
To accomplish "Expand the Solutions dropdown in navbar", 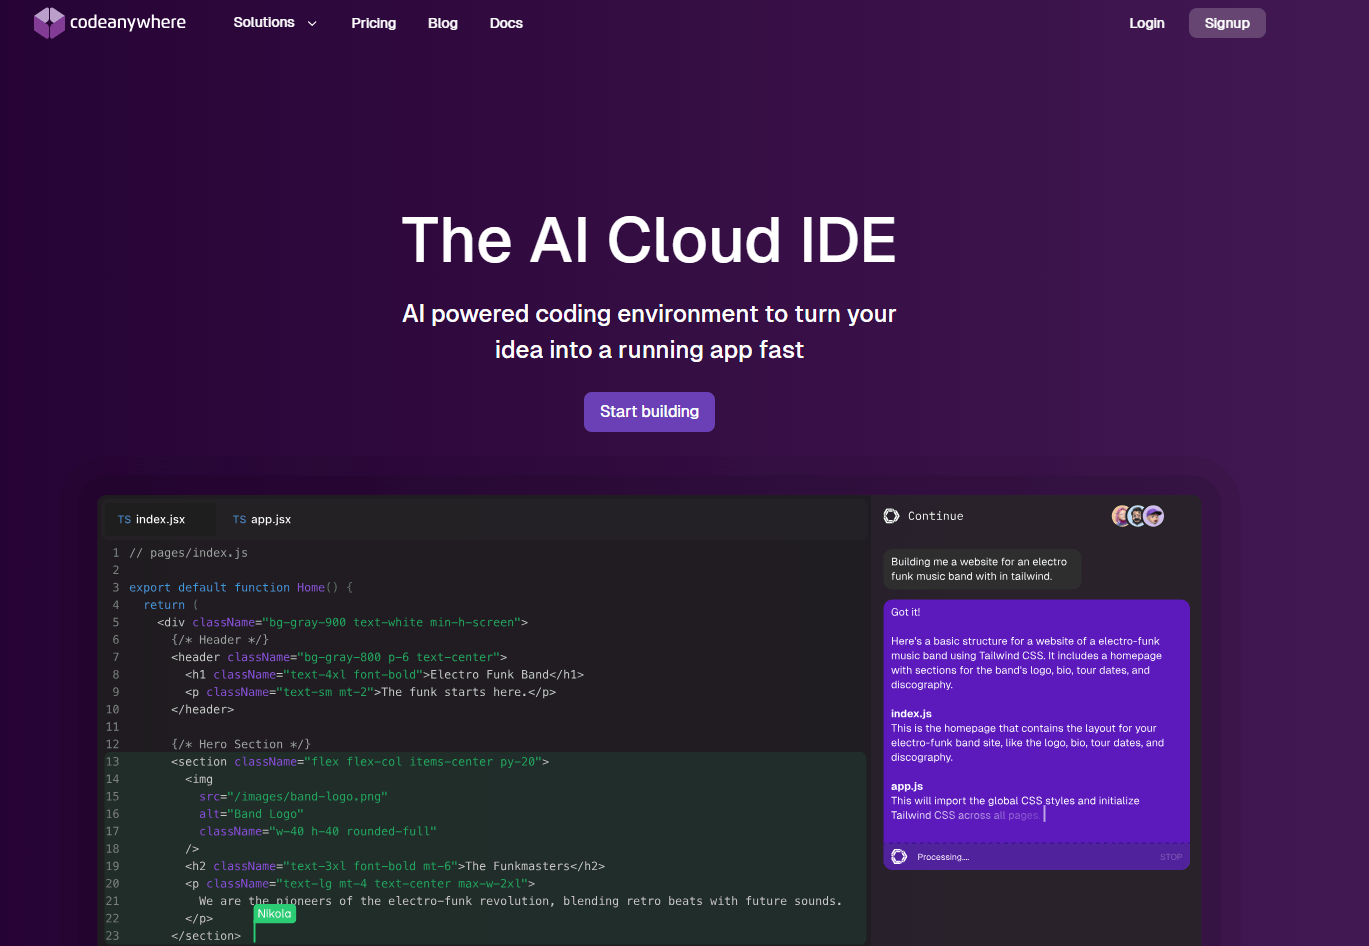I will click(x=264, y=22).
